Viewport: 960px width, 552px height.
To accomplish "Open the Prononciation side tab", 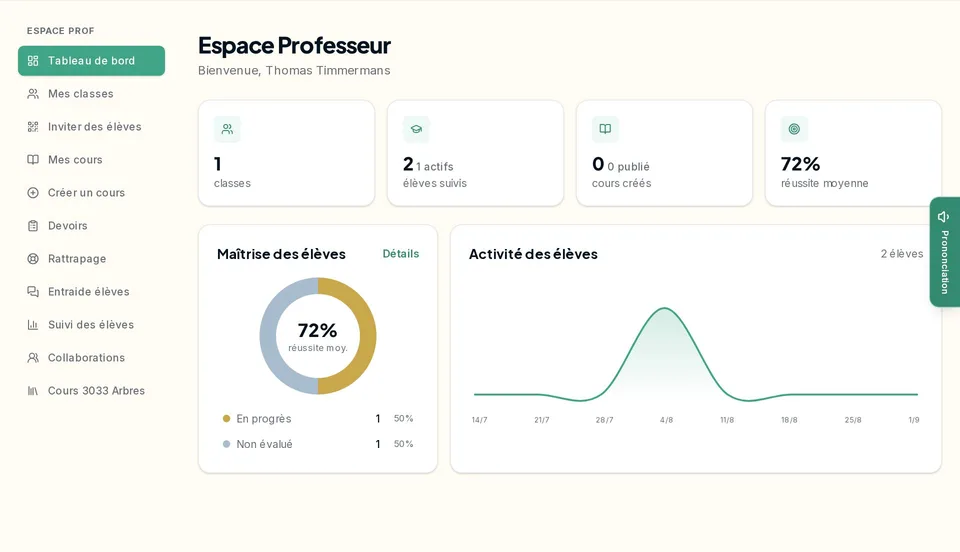I will point(945,252).
